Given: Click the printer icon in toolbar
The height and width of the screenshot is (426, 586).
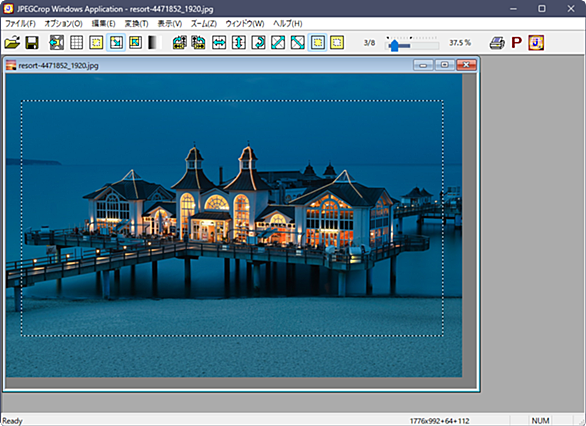Looking at the screenshot, I should tap(497, 43).
